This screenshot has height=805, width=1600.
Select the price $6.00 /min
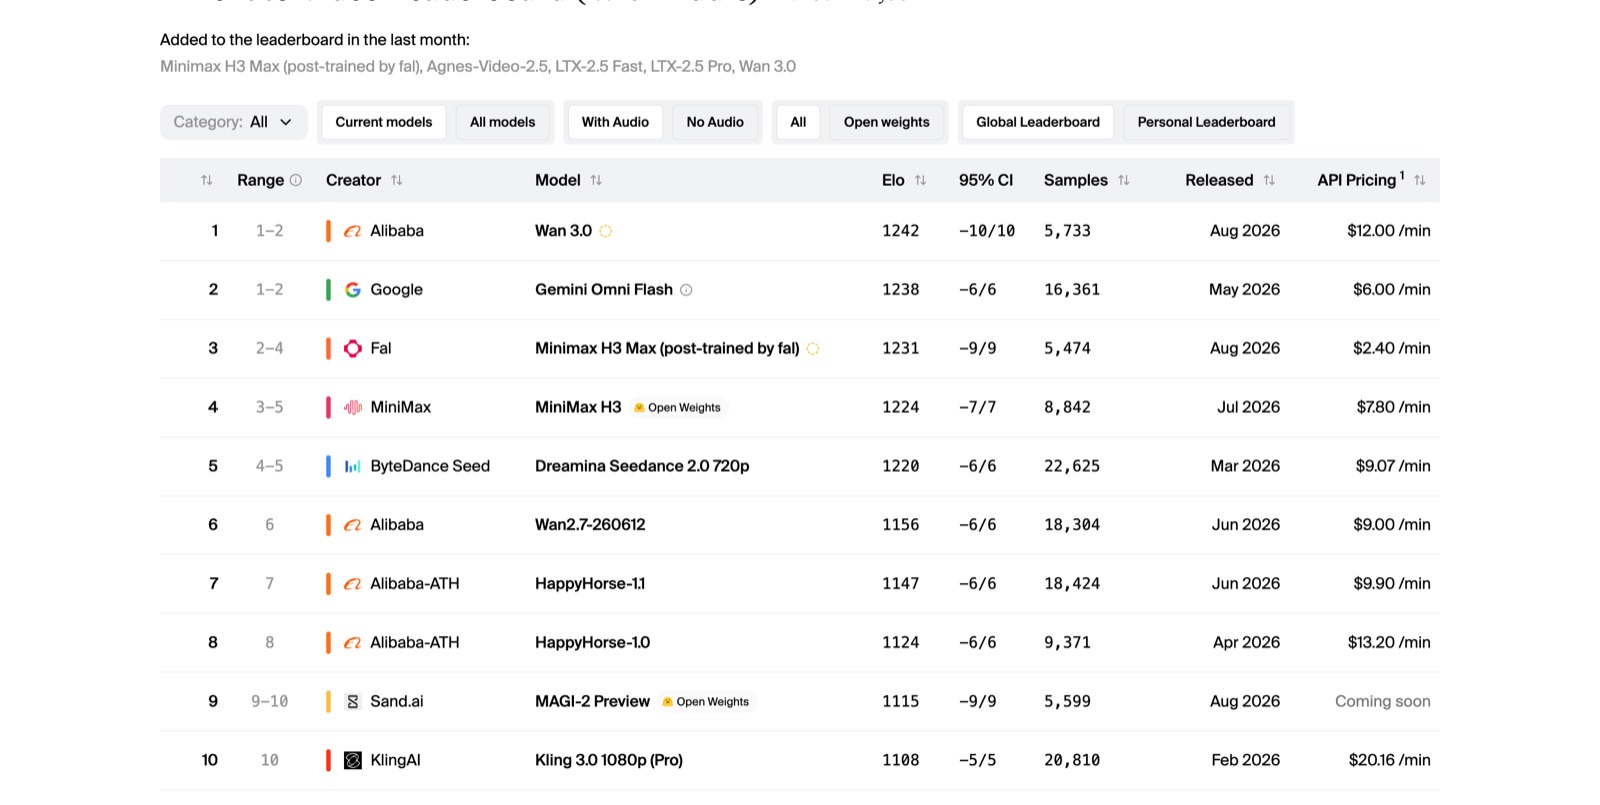coord(1391,290)
